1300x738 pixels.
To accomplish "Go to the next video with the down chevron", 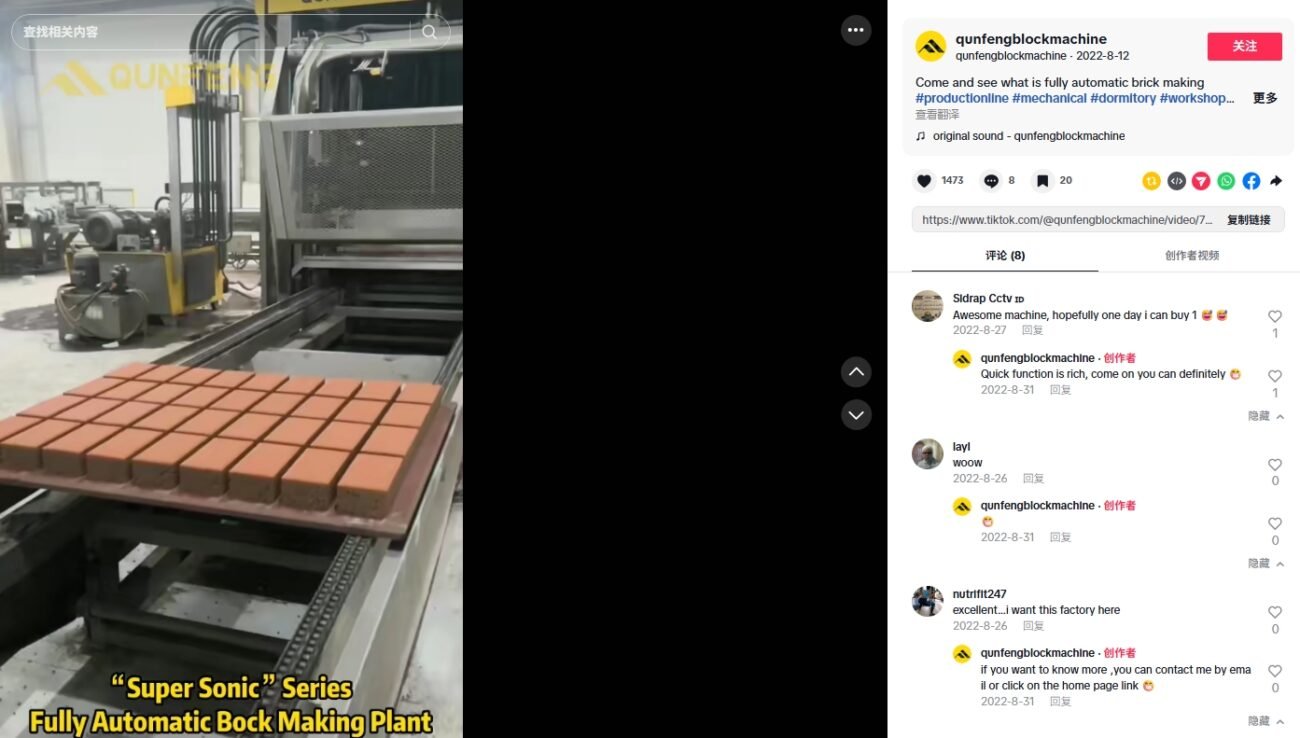I will [x=856, y=414].
